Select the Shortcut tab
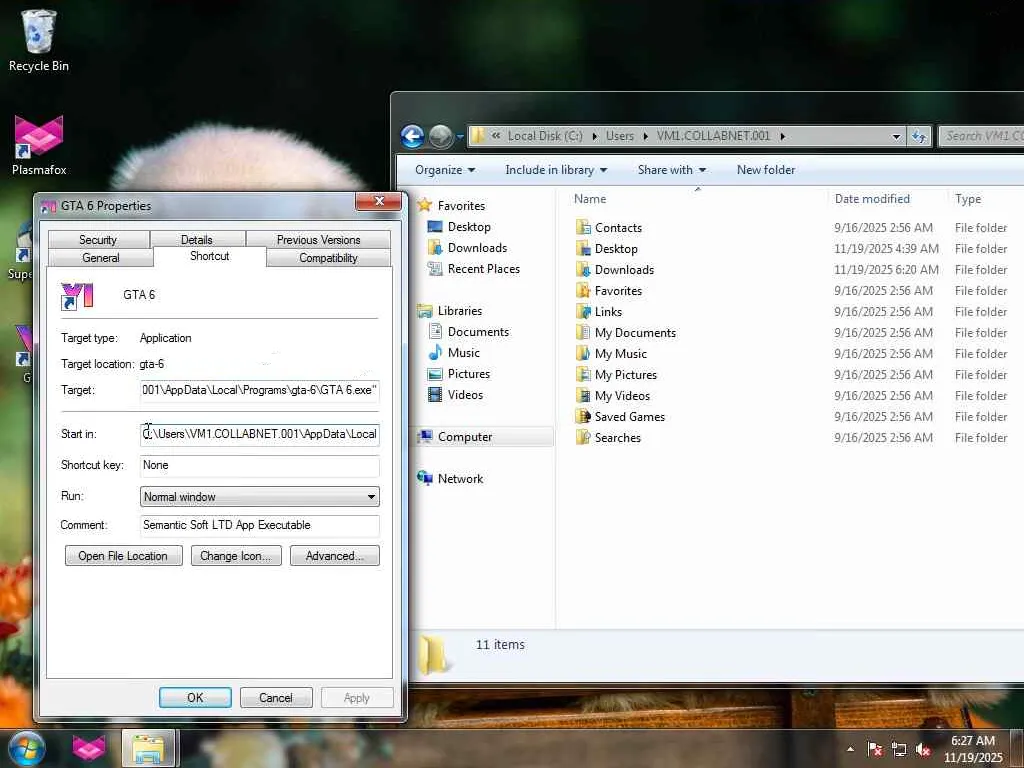 pos(210,256)
